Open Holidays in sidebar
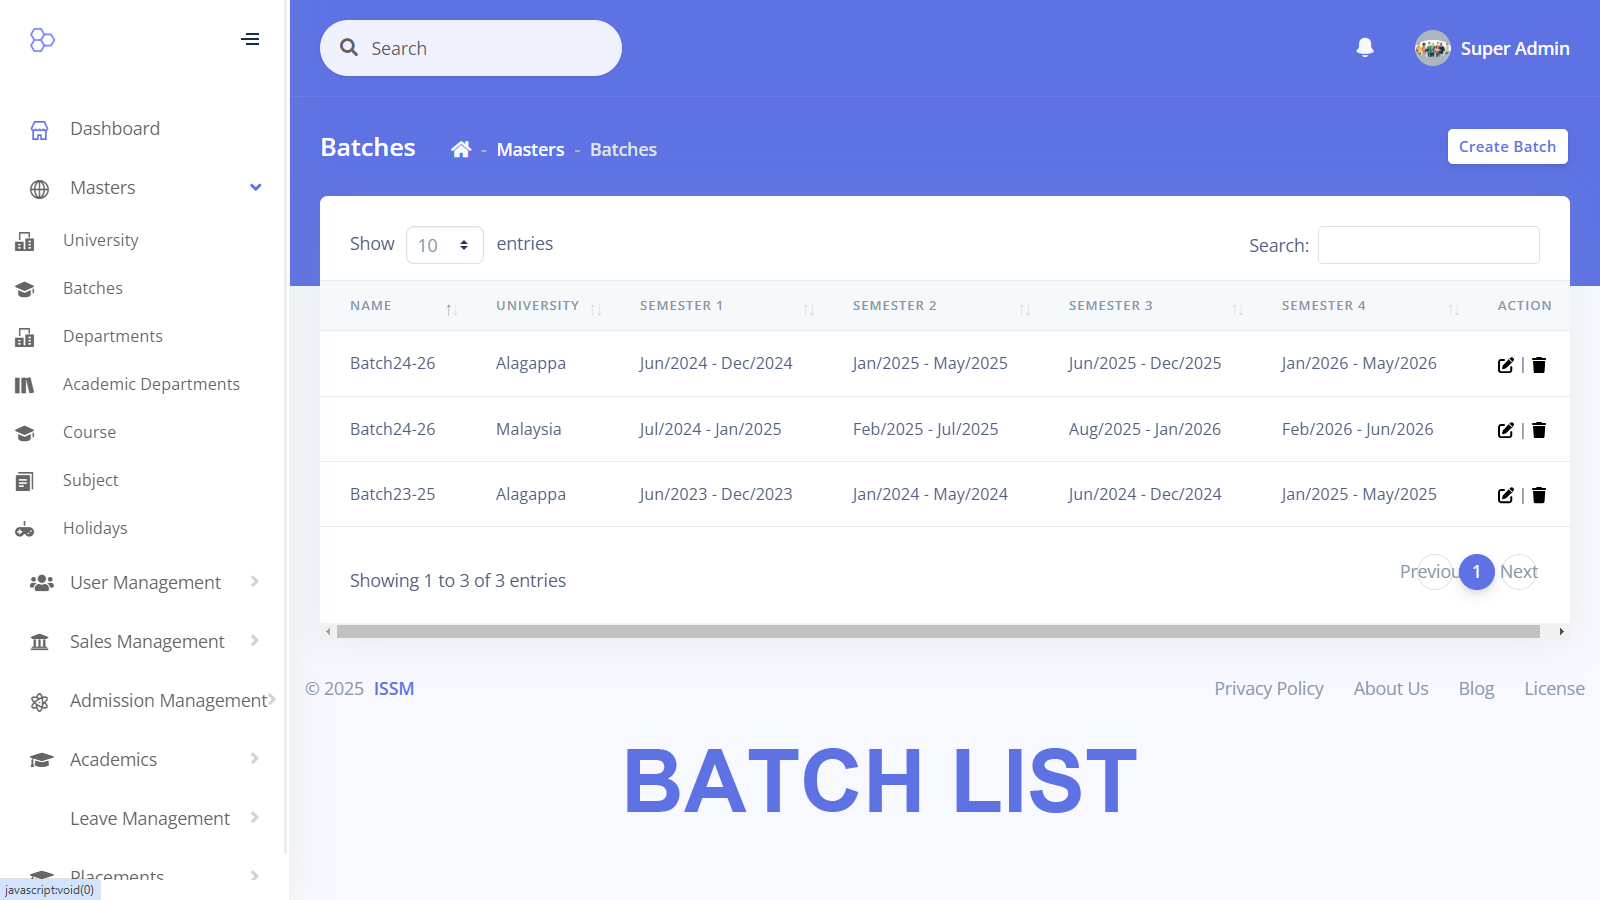1600x900 pixels. click(x=95, y=528)
